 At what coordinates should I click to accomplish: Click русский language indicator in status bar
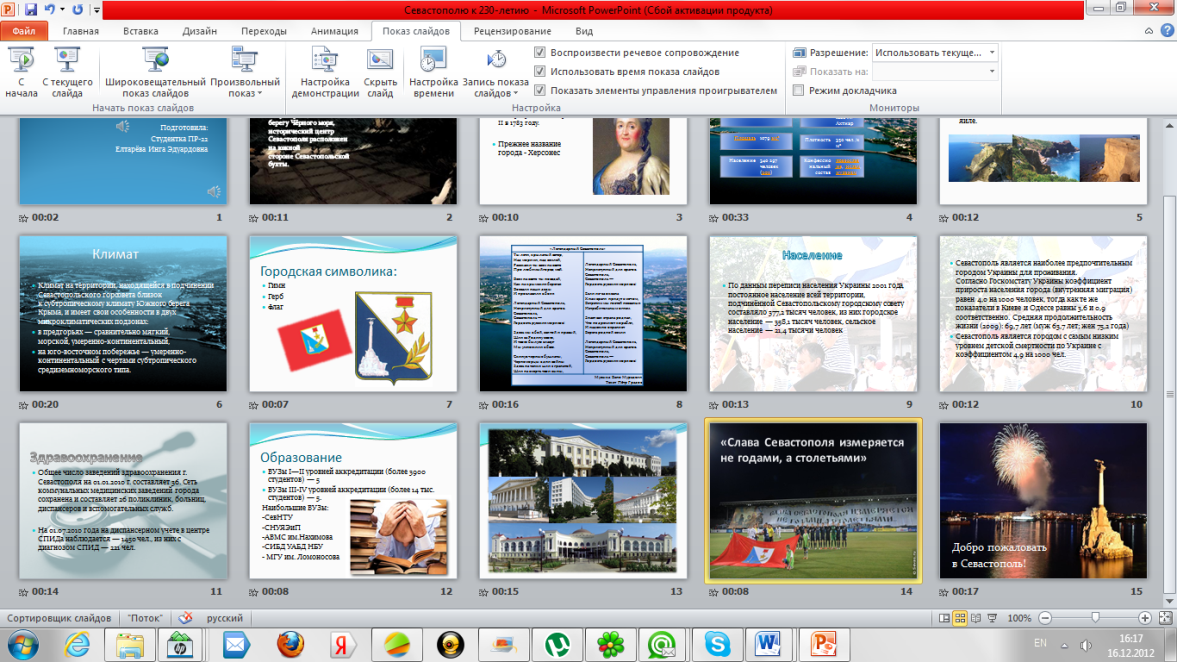(x=224, y=618)
